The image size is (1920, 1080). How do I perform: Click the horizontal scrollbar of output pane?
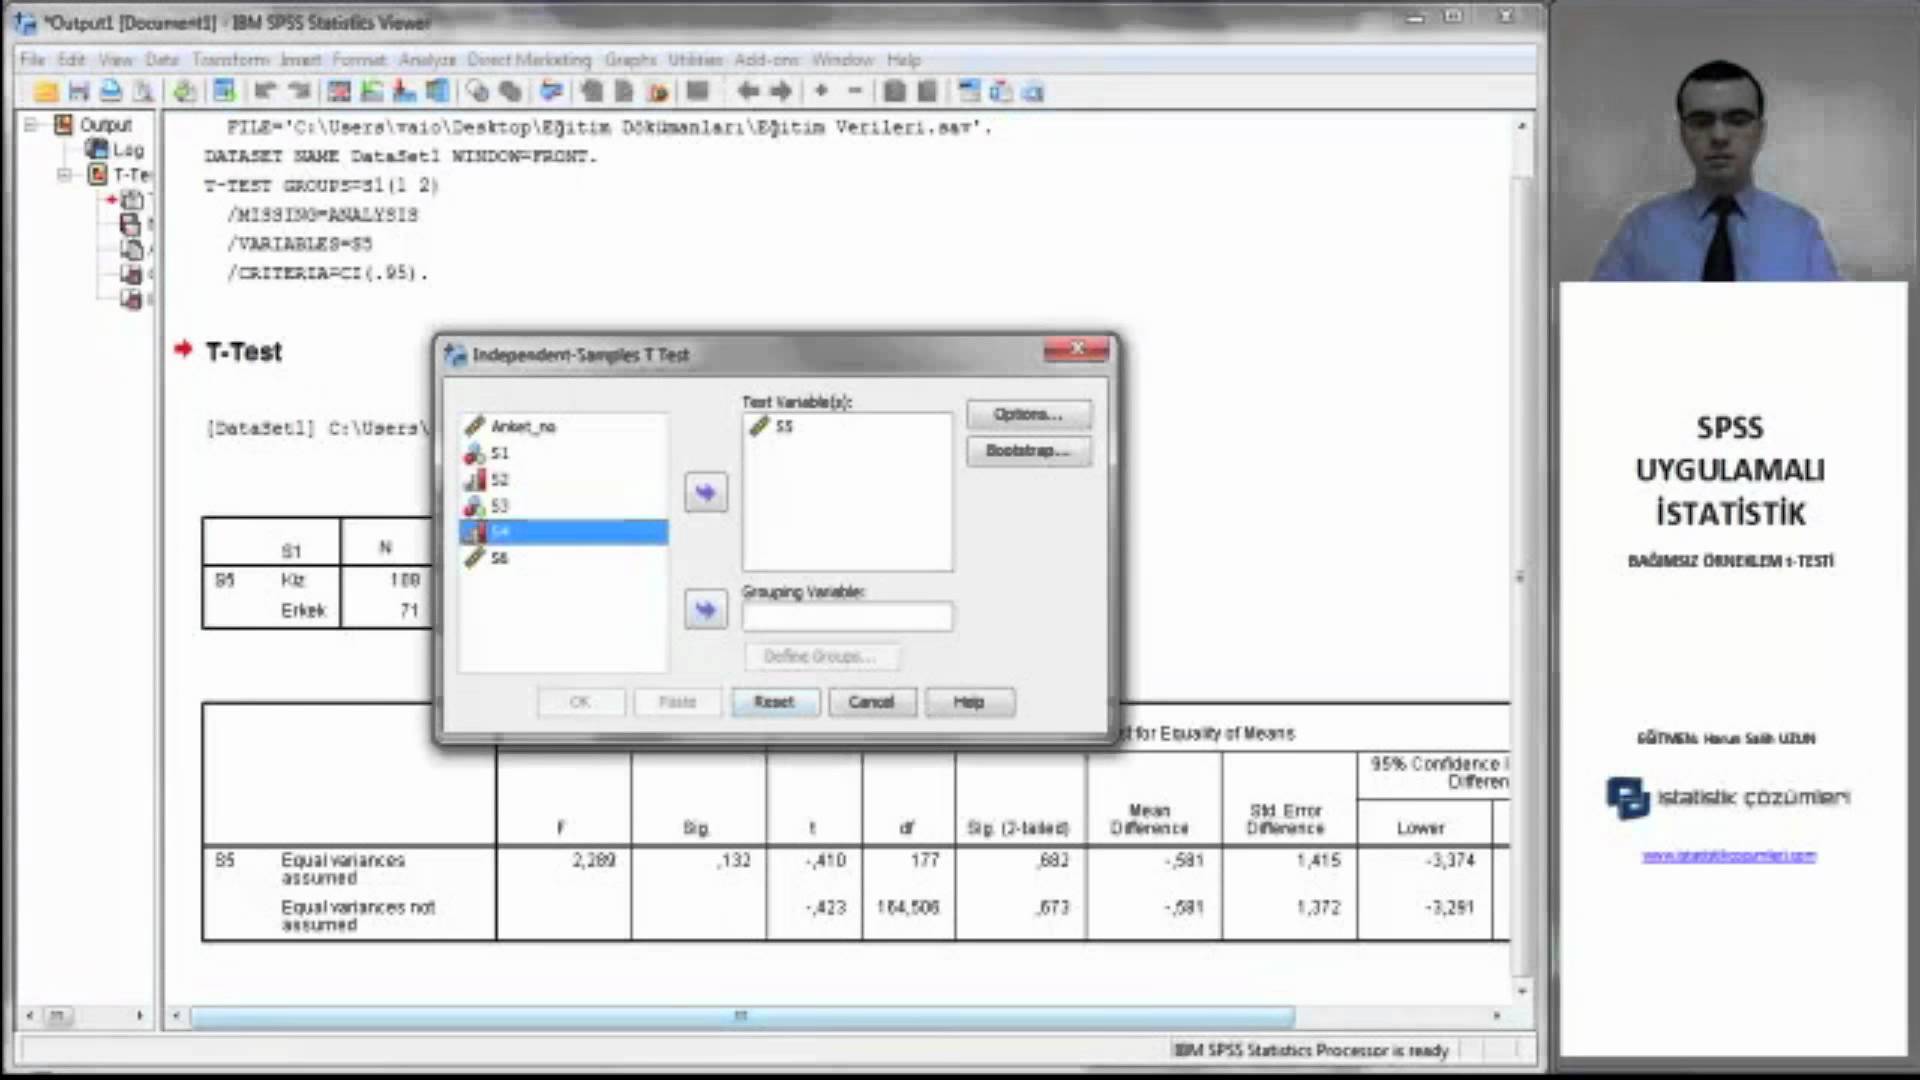click(x=742, y=1017)
